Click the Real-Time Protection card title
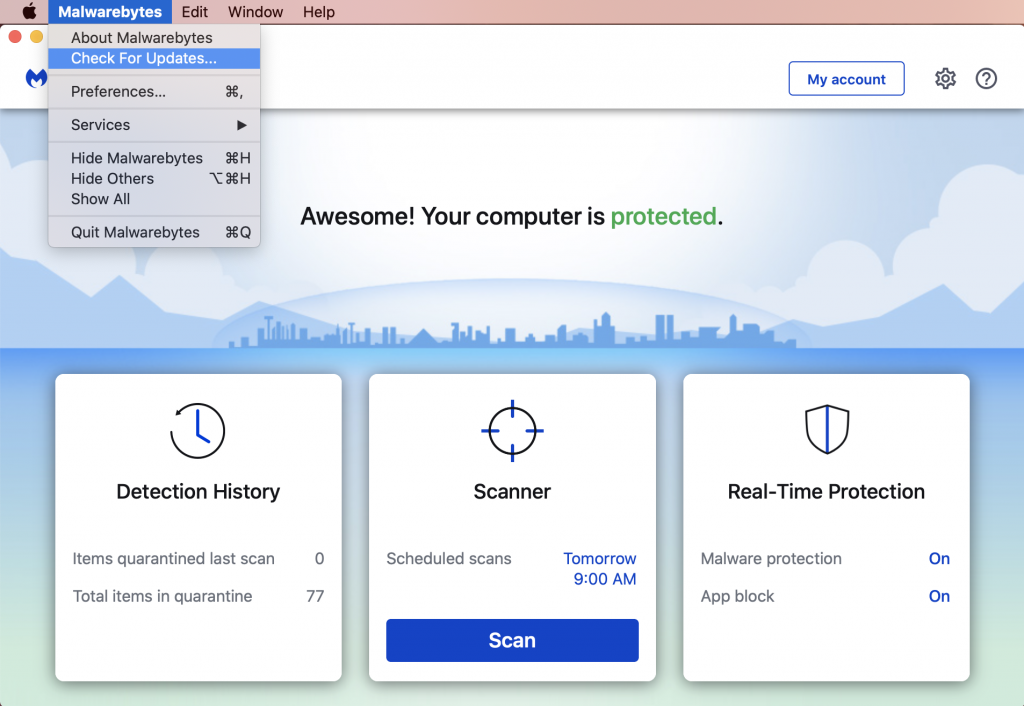The image size is (1024, 706). [826, 491]
